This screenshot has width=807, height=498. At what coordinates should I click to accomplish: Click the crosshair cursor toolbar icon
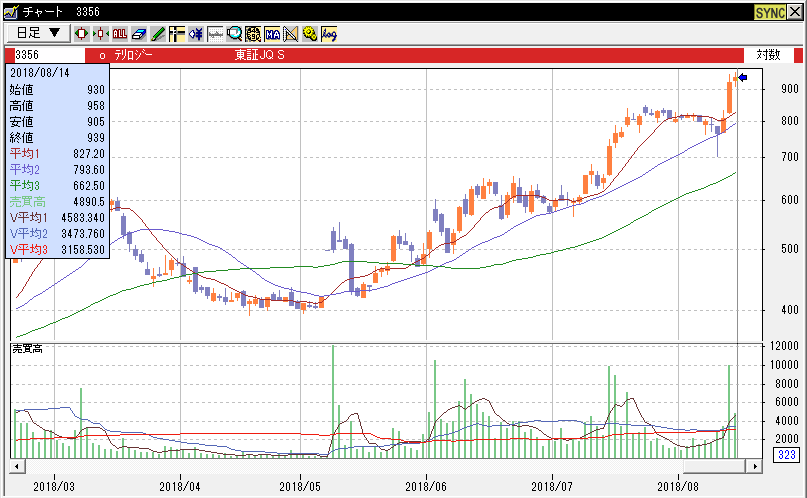177,33
